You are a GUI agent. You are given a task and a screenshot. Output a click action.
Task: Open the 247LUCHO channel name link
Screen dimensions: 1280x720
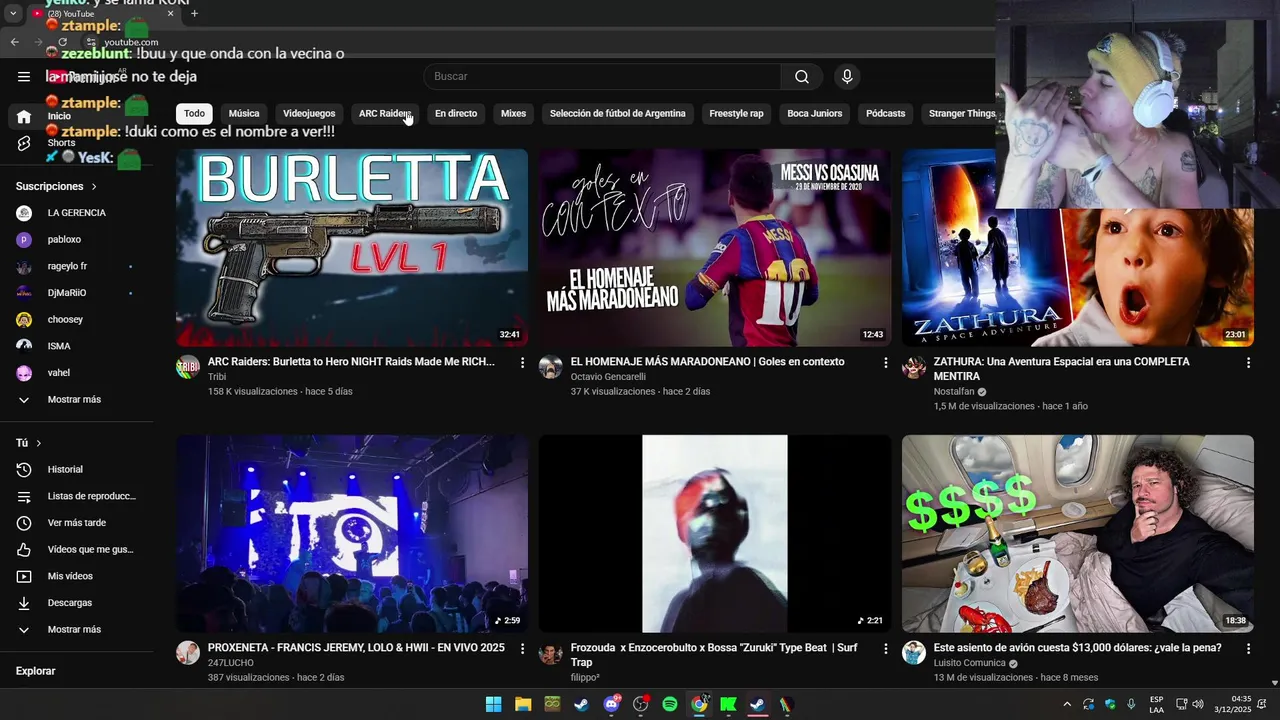click(231, 663)
